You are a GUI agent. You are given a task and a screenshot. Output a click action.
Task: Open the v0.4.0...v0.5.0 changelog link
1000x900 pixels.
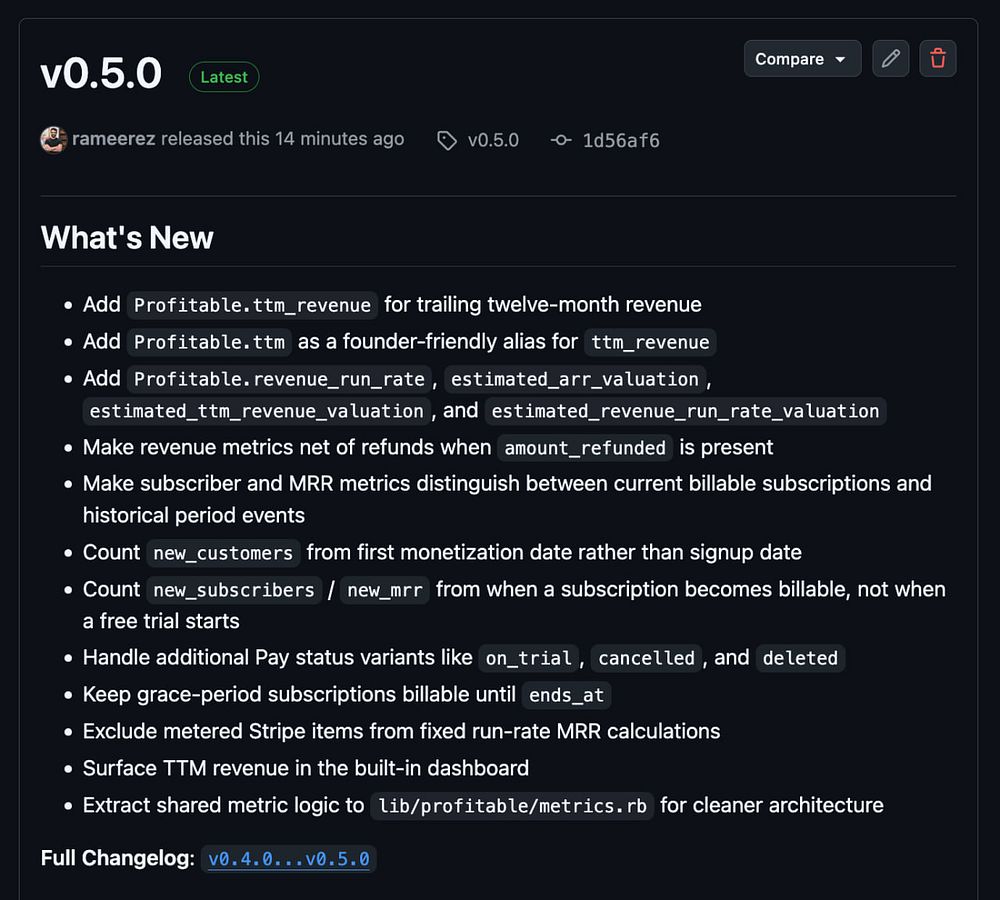[289, 859]
